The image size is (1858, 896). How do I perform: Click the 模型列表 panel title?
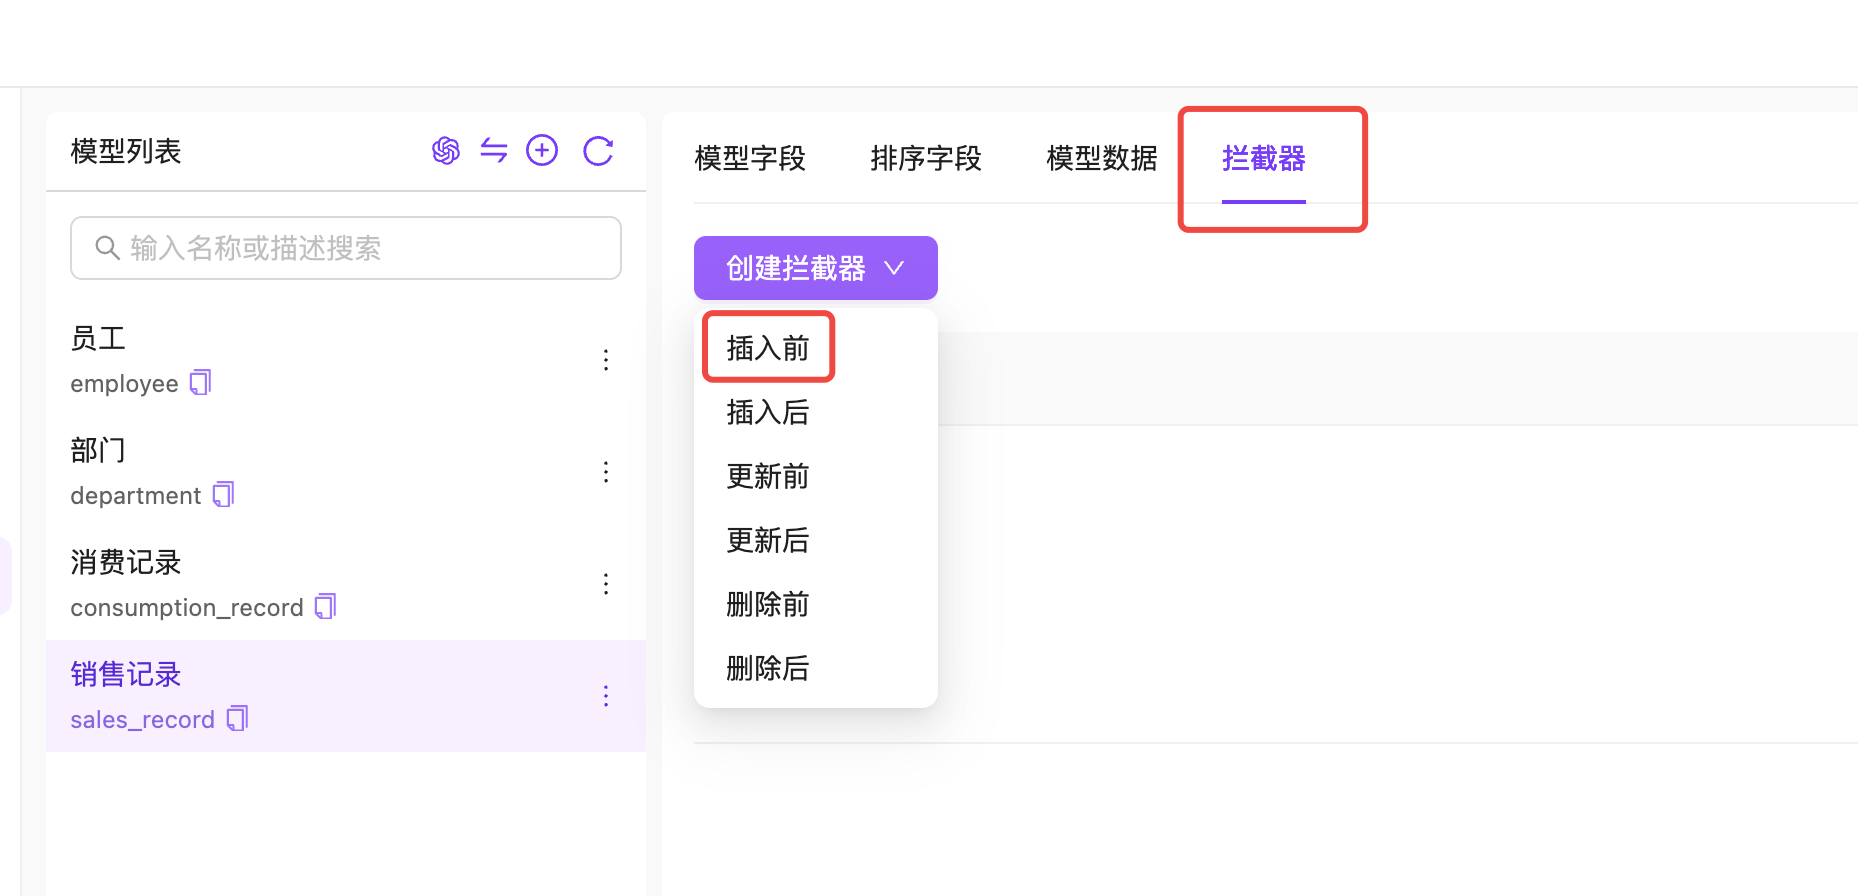(126, 151)
